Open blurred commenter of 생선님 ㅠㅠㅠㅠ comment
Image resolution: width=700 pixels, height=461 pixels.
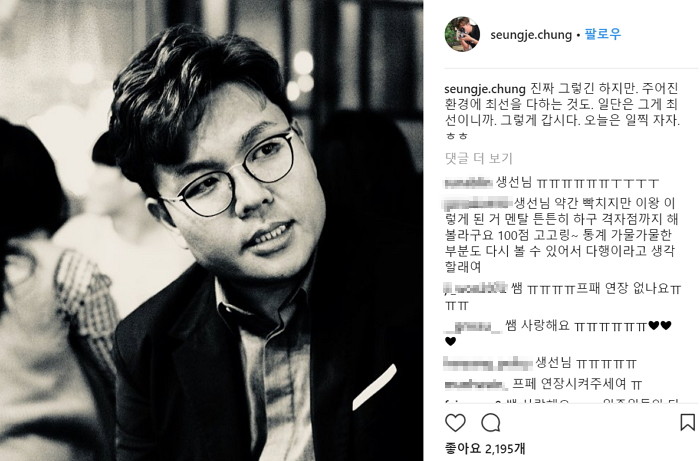coord(468,183)
